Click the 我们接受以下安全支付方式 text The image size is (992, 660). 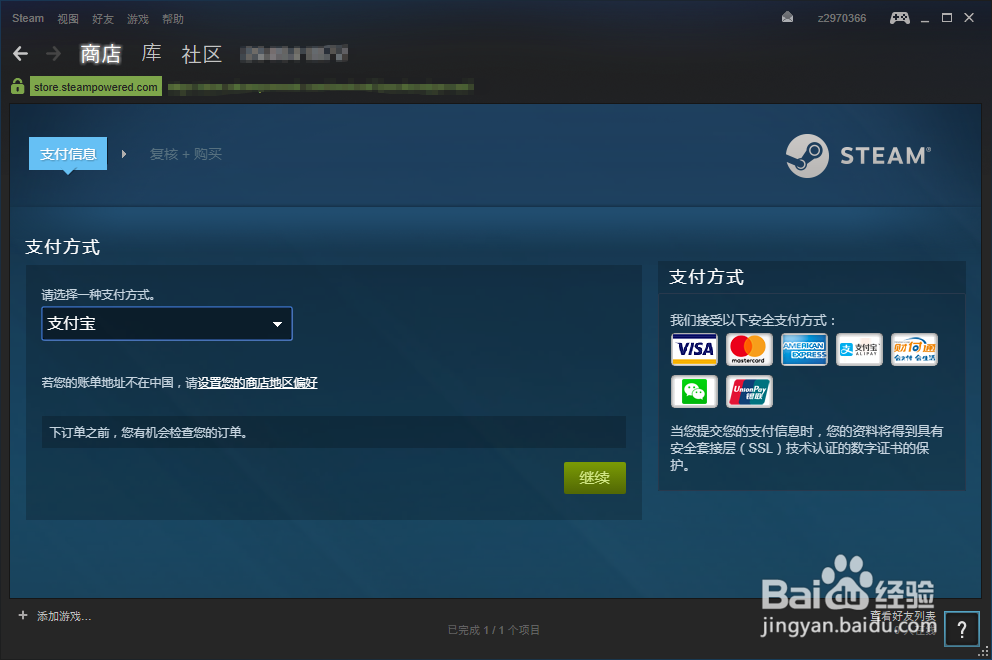point(753,321)
